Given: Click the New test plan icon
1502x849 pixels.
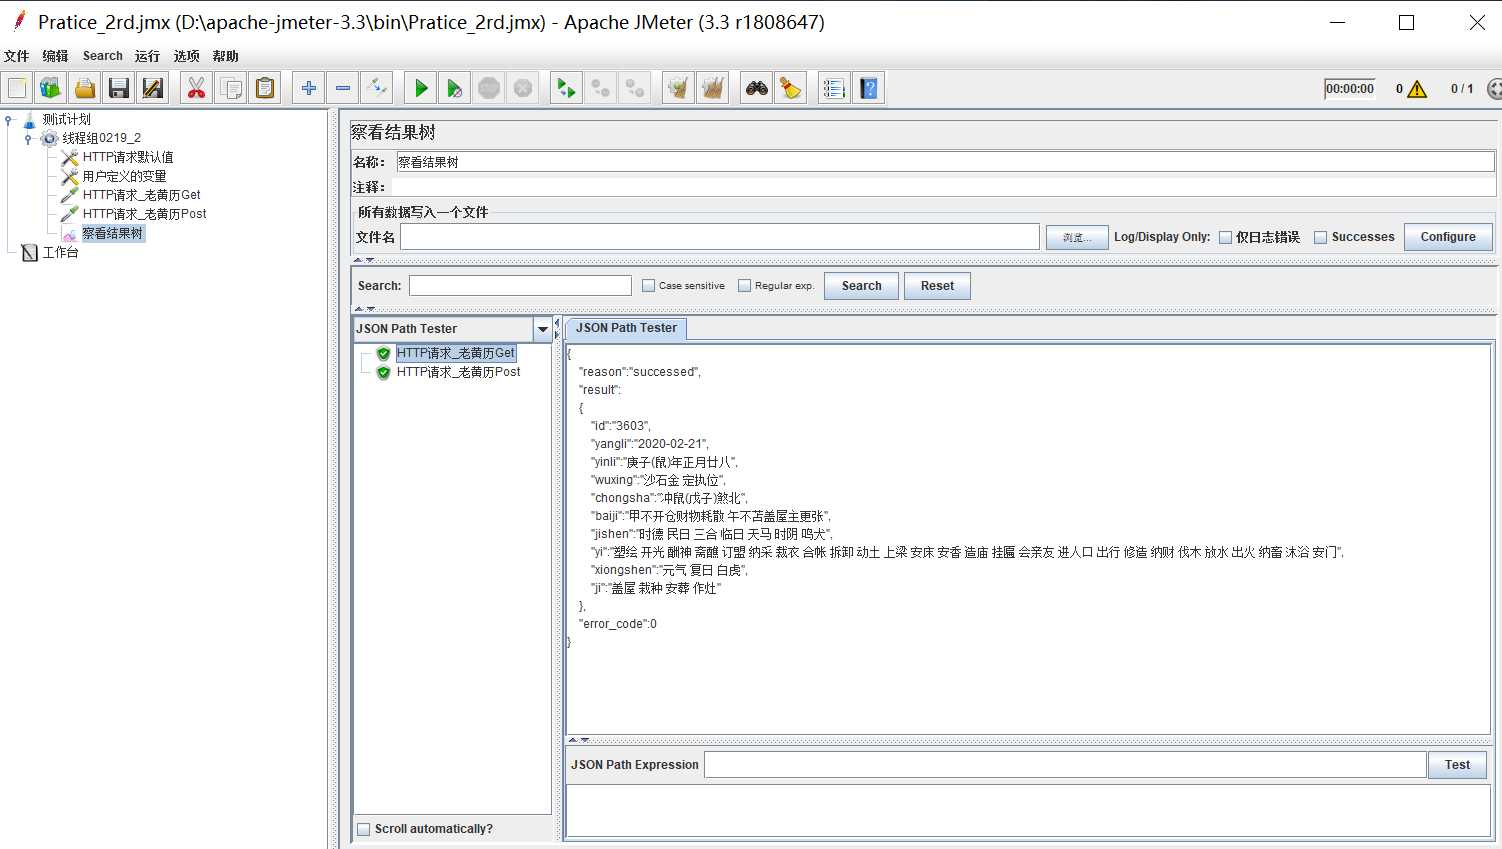Looking at the screenshot, I should tap(17, 88).
